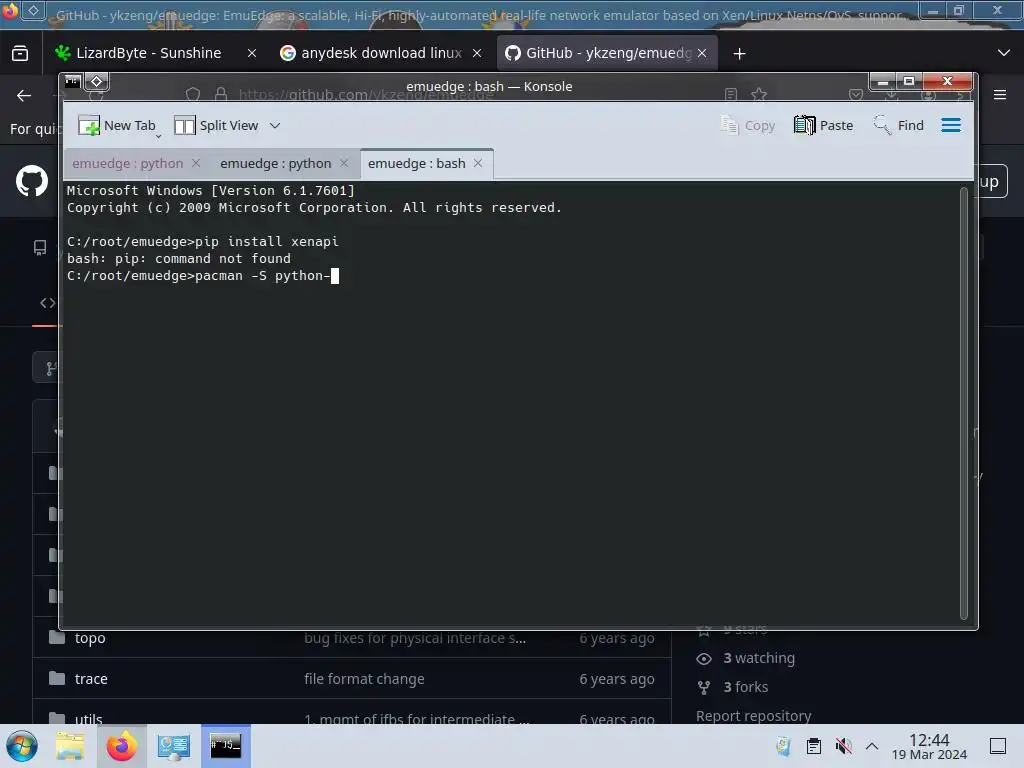Open Firefox from taskbar
Image resolution: width=1024 pixels, height=768 pixels.
(x=121, y=746)
